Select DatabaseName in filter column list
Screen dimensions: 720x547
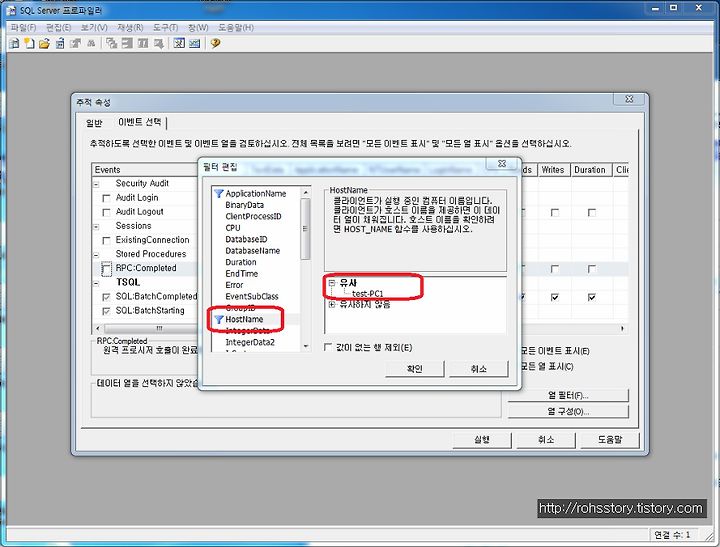point(253,251)
